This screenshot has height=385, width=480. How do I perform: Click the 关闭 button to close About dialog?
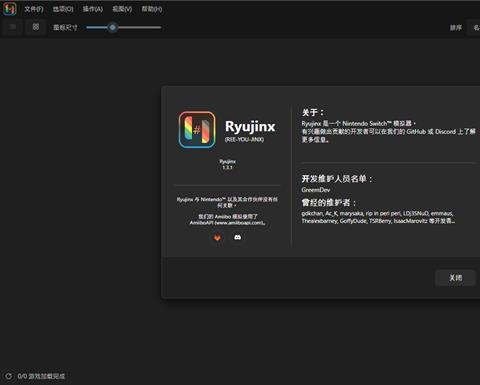(x=455, y=278)
